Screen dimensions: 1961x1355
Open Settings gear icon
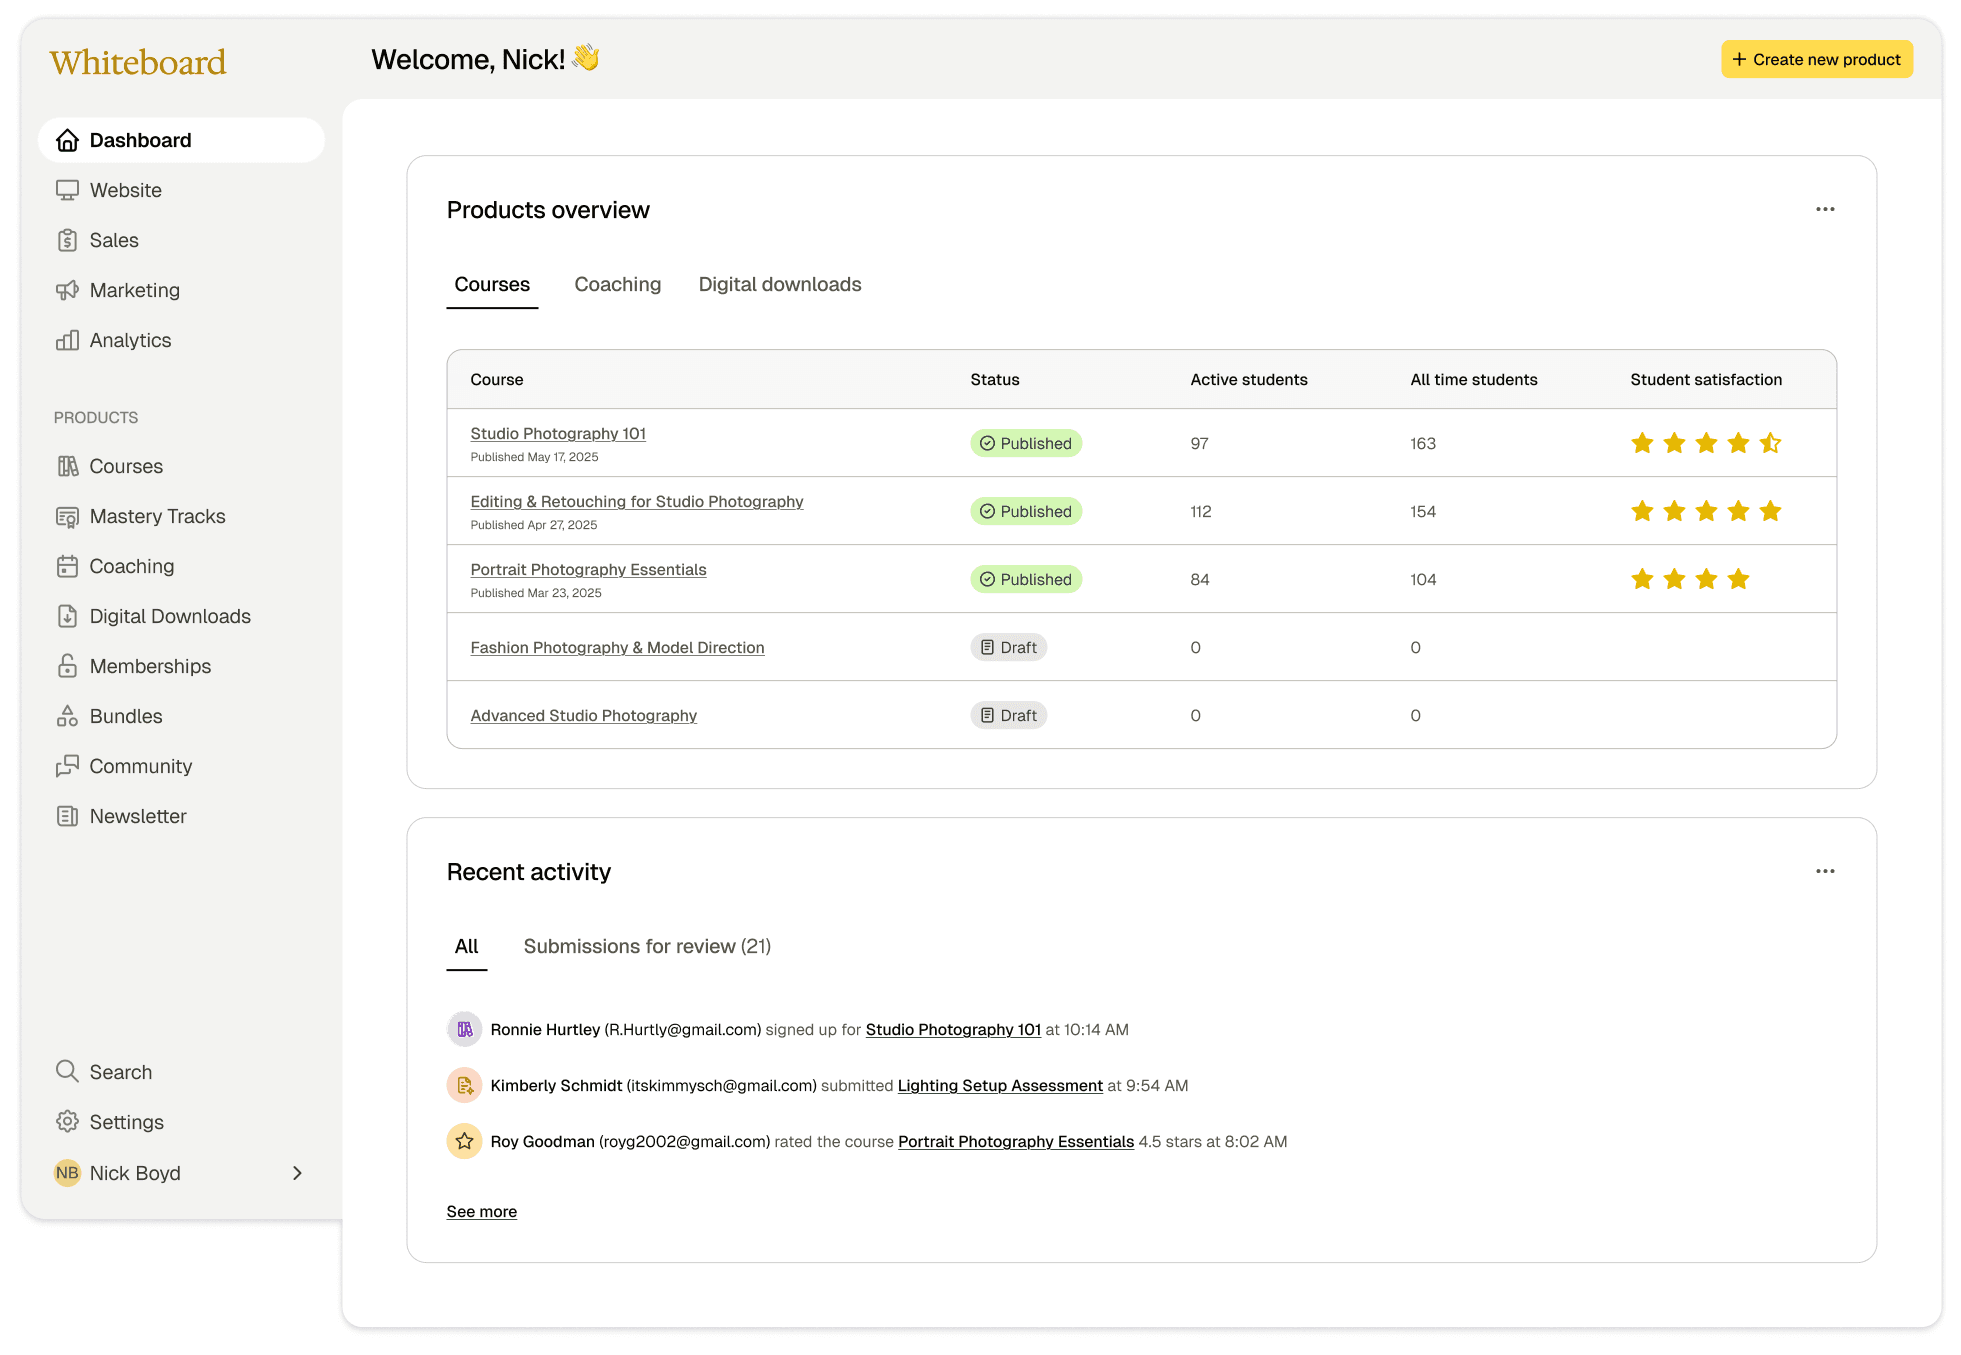(x=67, y=1121)
